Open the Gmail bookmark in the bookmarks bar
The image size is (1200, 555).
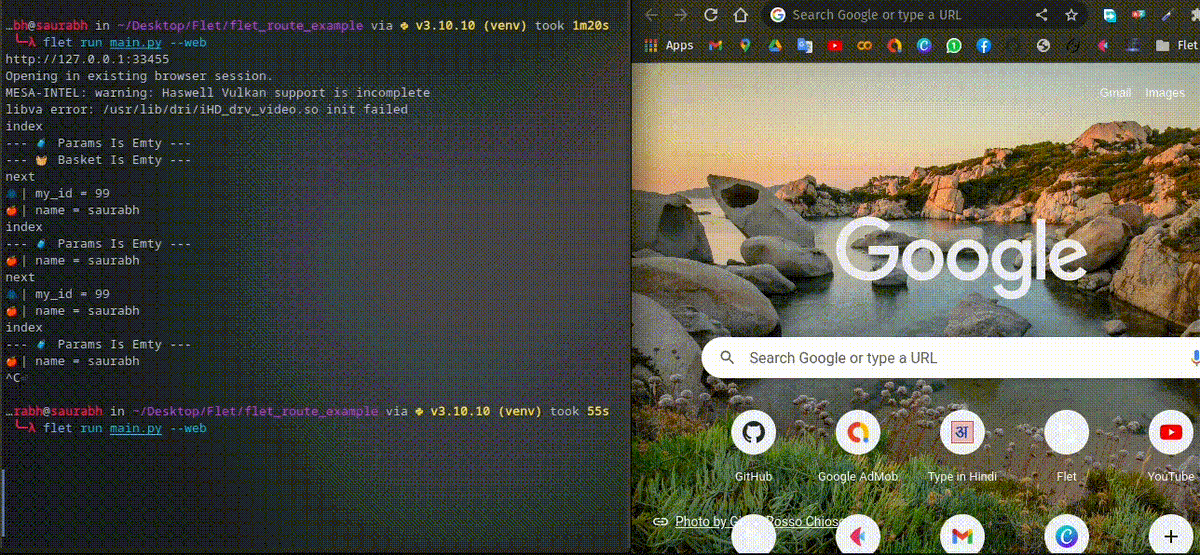[x=715, y=45]
